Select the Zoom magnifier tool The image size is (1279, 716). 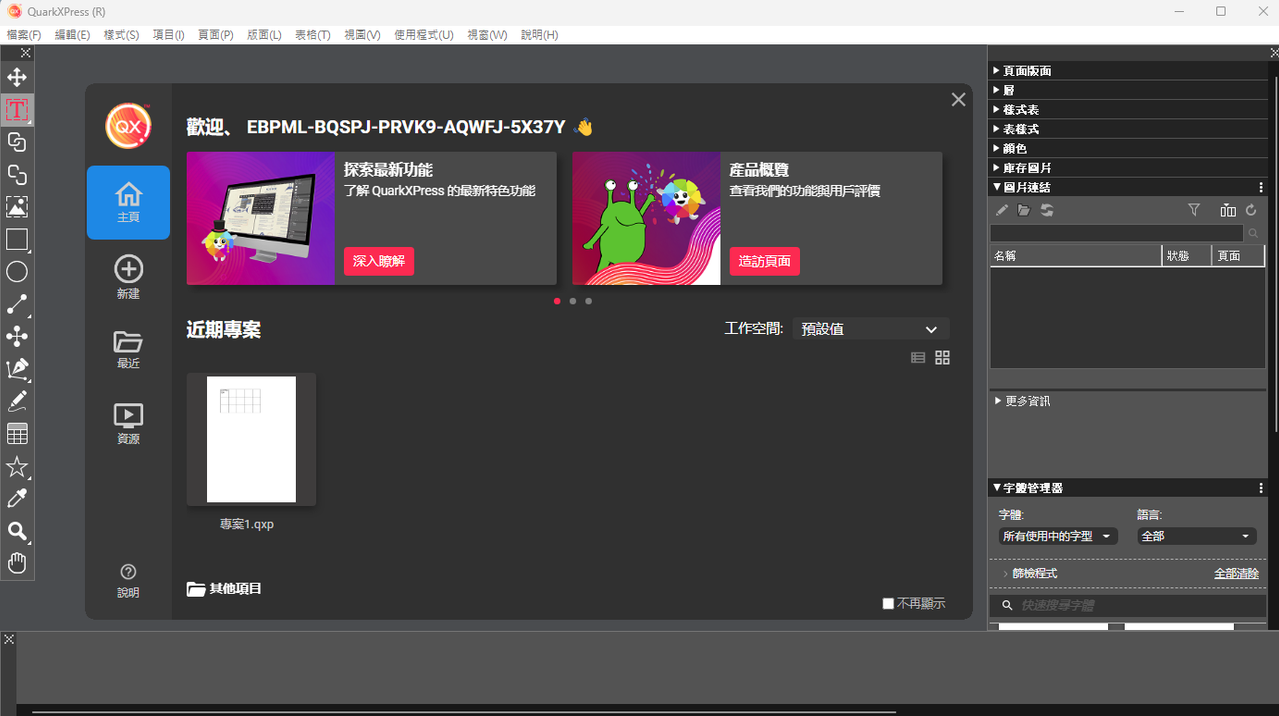[x=17, y=531]
